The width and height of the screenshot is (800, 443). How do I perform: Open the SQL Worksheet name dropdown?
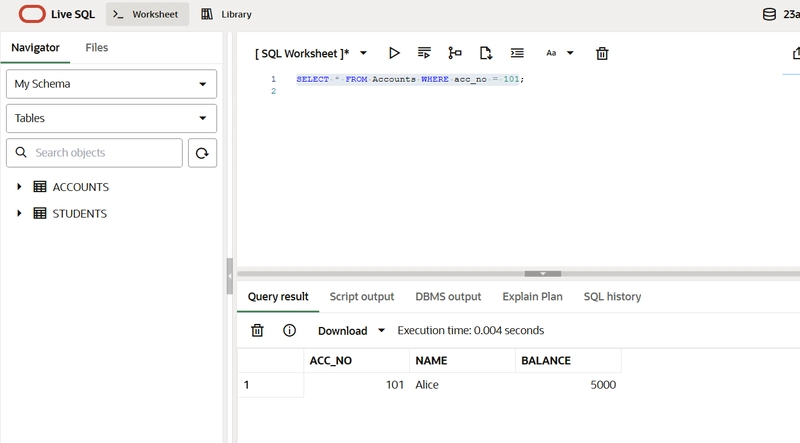click(x=363, y=53)
